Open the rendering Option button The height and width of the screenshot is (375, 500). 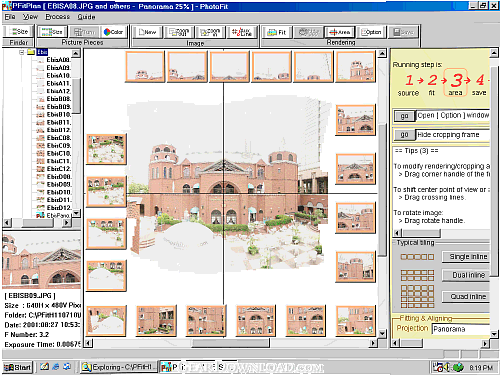point(371,32)
